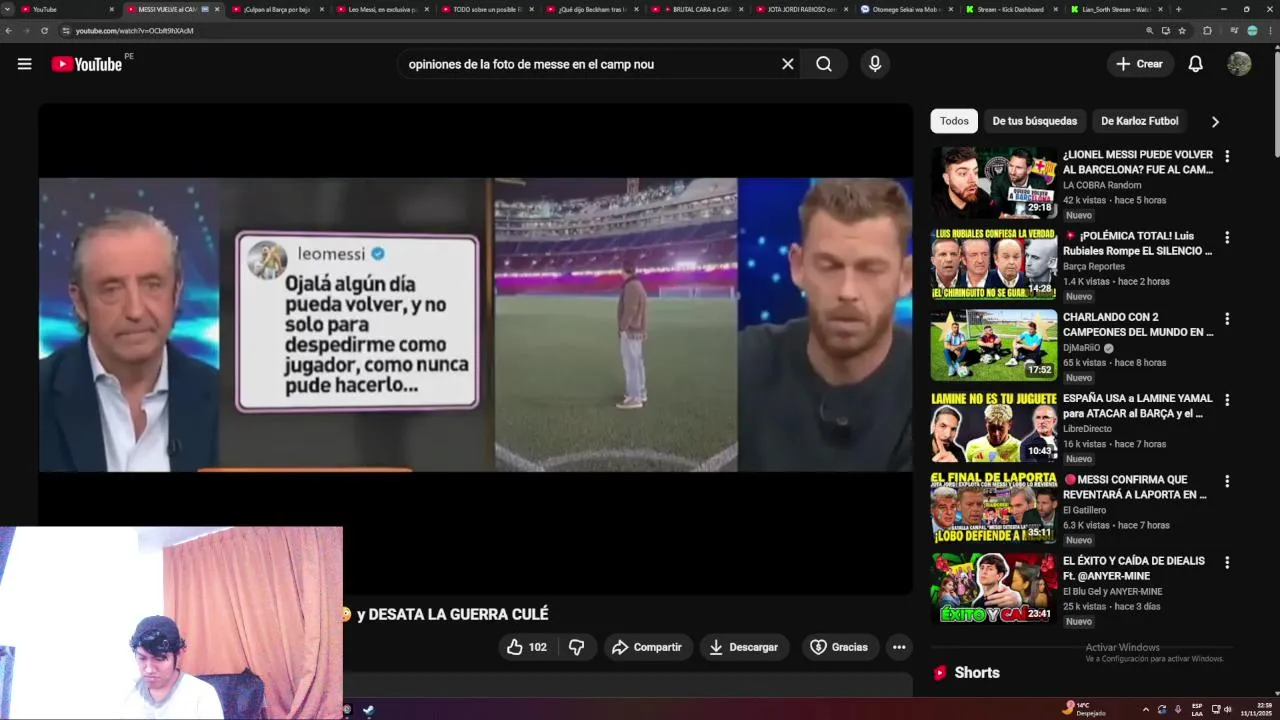Open the tab search dropdown arrow
1280x720 pixels.
(x=6, y=9)
